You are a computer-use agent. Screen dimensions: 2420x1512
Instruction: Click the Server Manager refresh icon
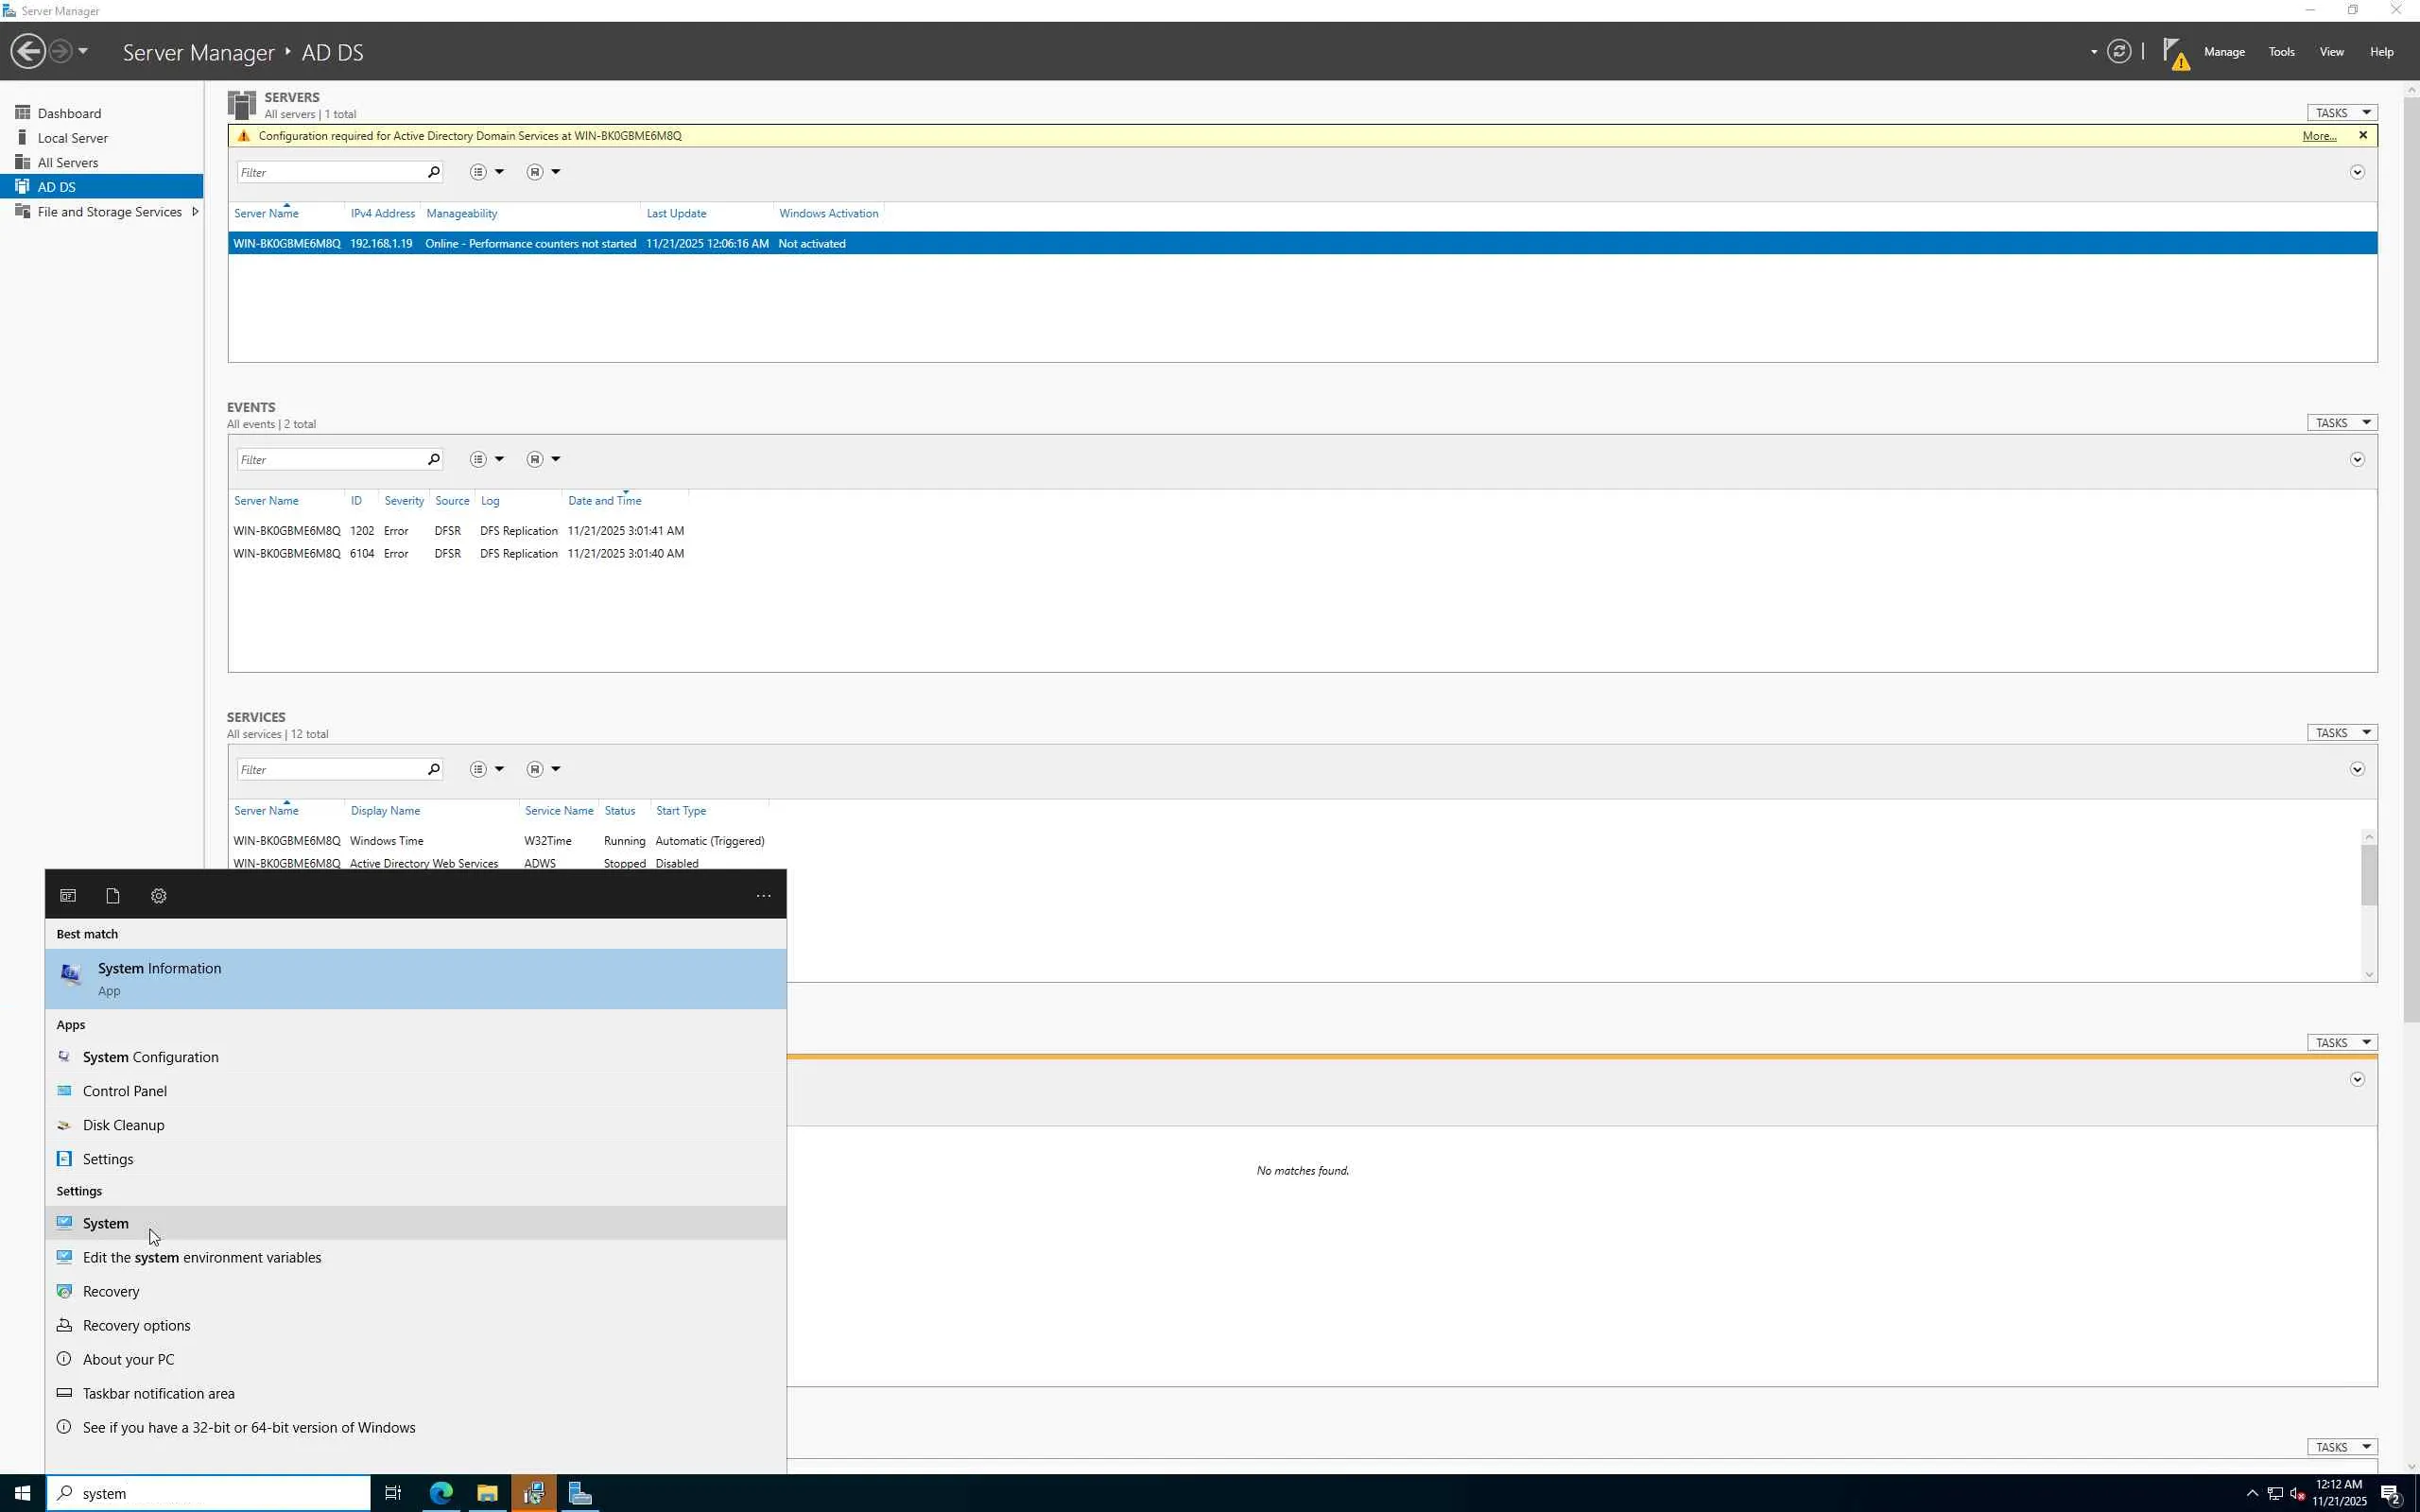pyautogui.click(x=2118, y=51)
